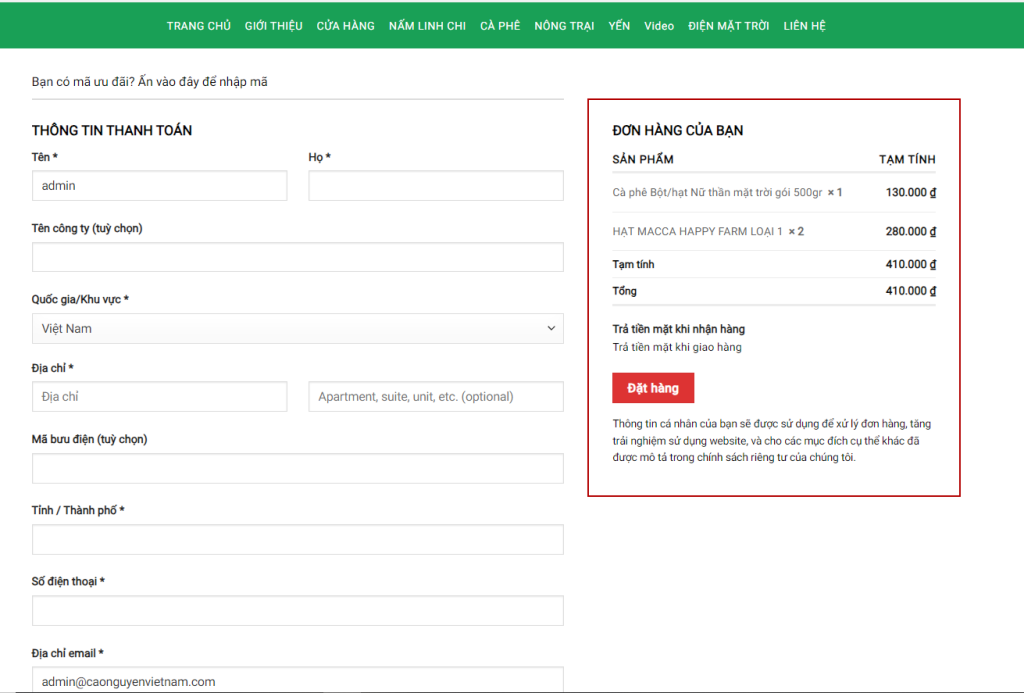This screenshot has height=693, width=1024.
Task: Open the TRANG CHỦ menu item
Action: pos(198,26)
